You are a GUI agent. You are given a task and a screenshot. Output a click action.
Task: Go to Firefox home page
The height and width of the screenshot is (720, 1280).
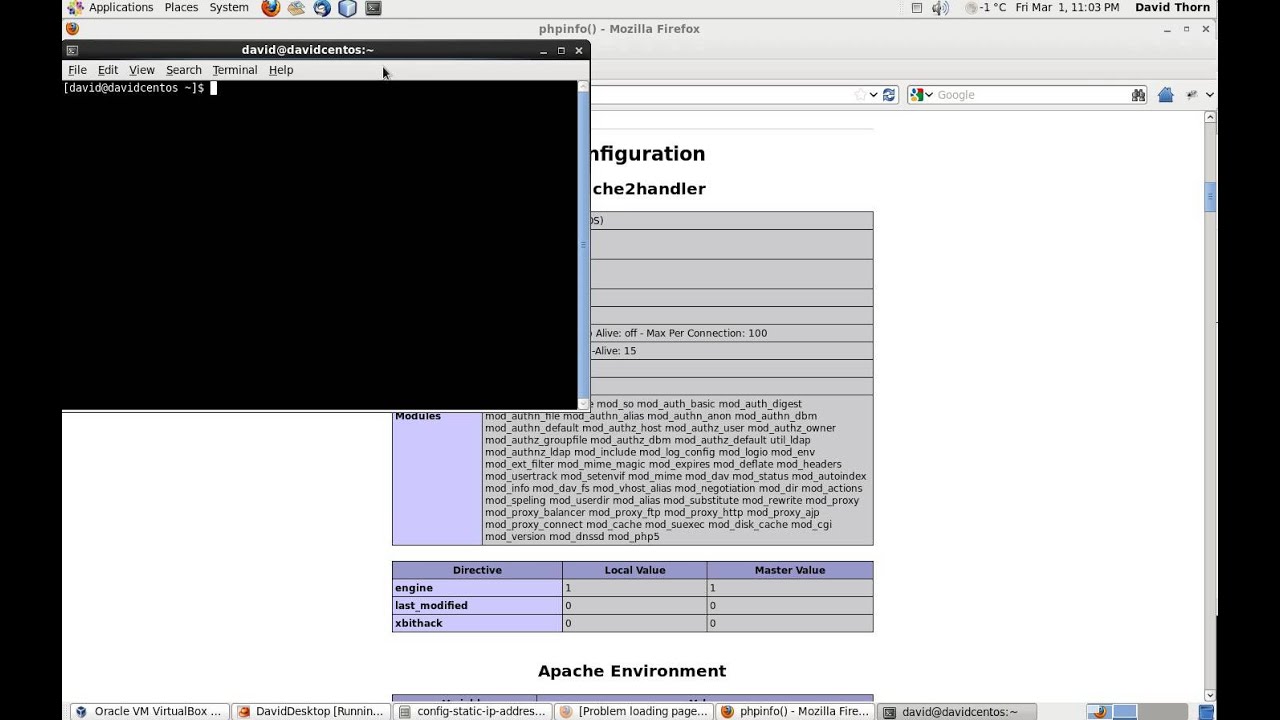[x=1165, y=95]
